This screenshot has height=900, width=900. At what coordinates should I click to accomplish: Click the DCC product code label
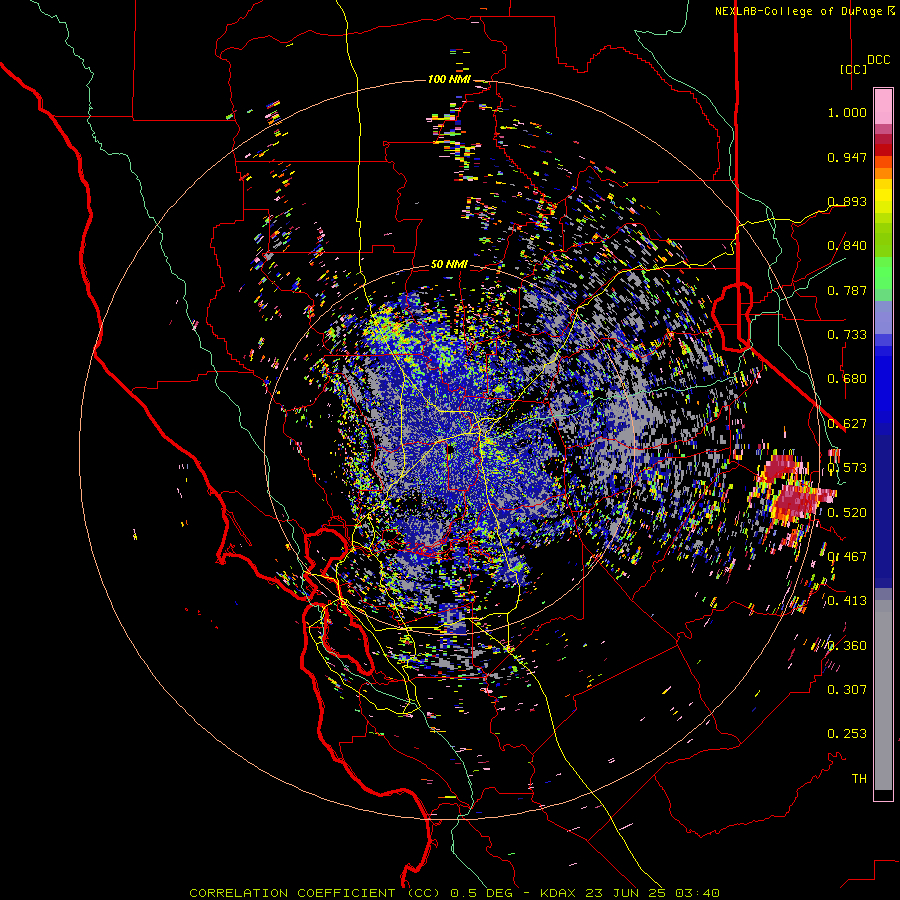pos(878,60)
